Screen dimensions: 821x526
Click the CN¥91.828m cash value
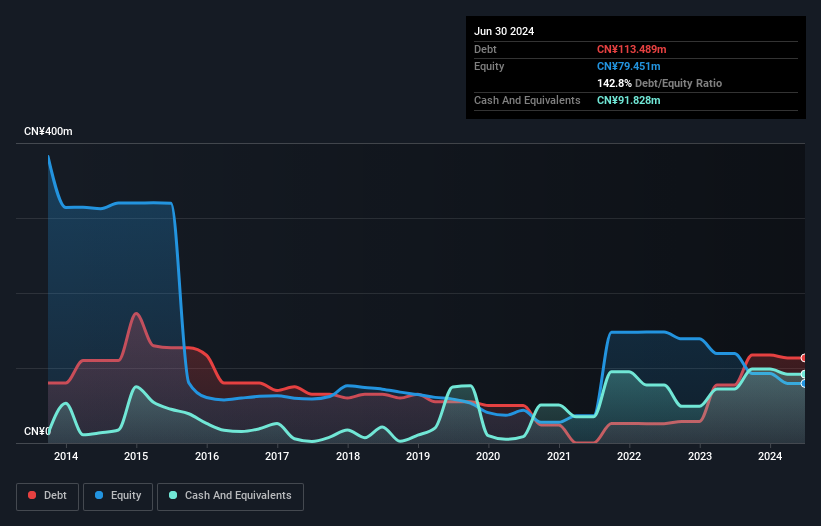(x=628, y=100)
